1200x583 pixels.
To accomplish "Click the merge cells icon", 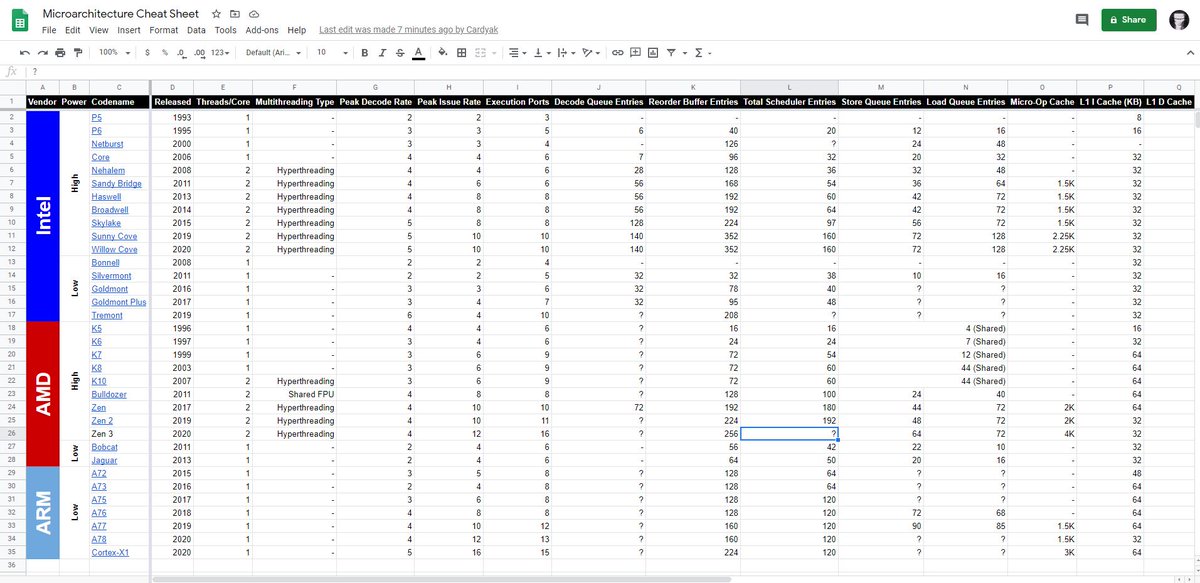I will click(482, 52).
